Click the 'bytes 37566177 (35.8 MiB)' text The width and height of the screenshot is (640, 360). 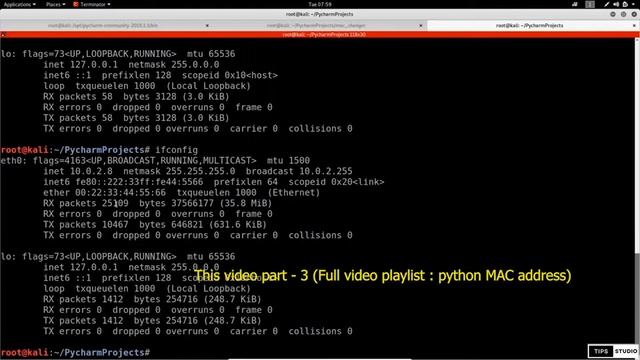click(206, 203)
